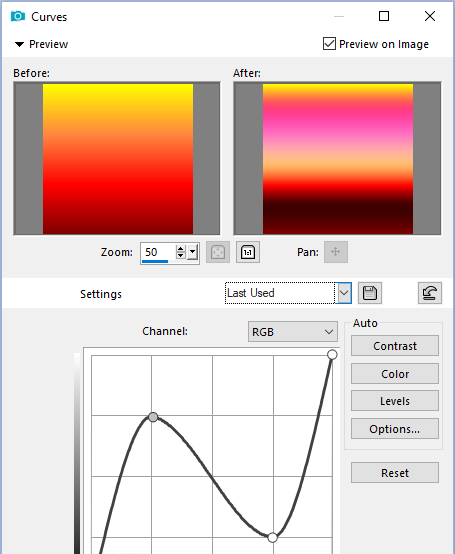Select the top-right curve end point
The width and height of the screenshot is (455, 554).
332,355
